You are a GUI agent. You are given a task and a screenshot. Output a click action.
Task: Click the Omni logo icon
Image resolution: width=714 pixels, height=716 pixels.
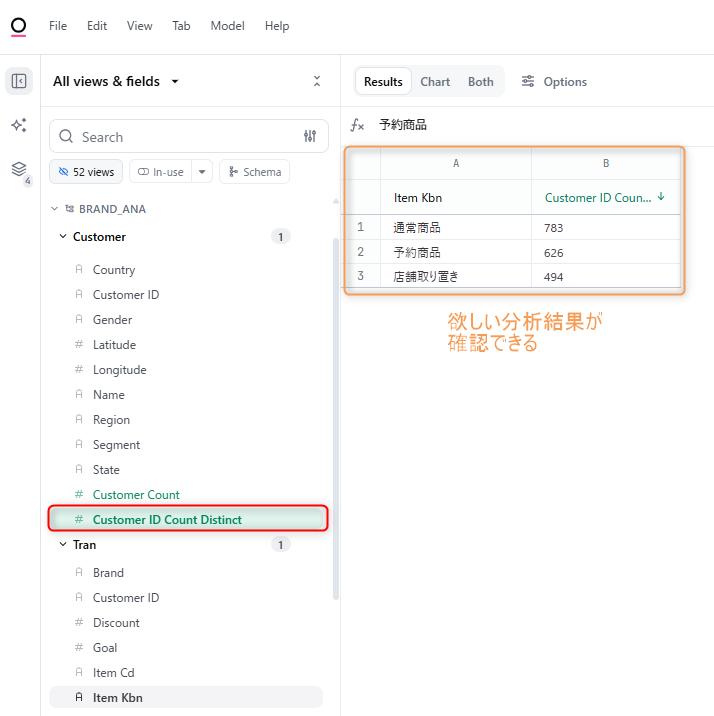18,26
